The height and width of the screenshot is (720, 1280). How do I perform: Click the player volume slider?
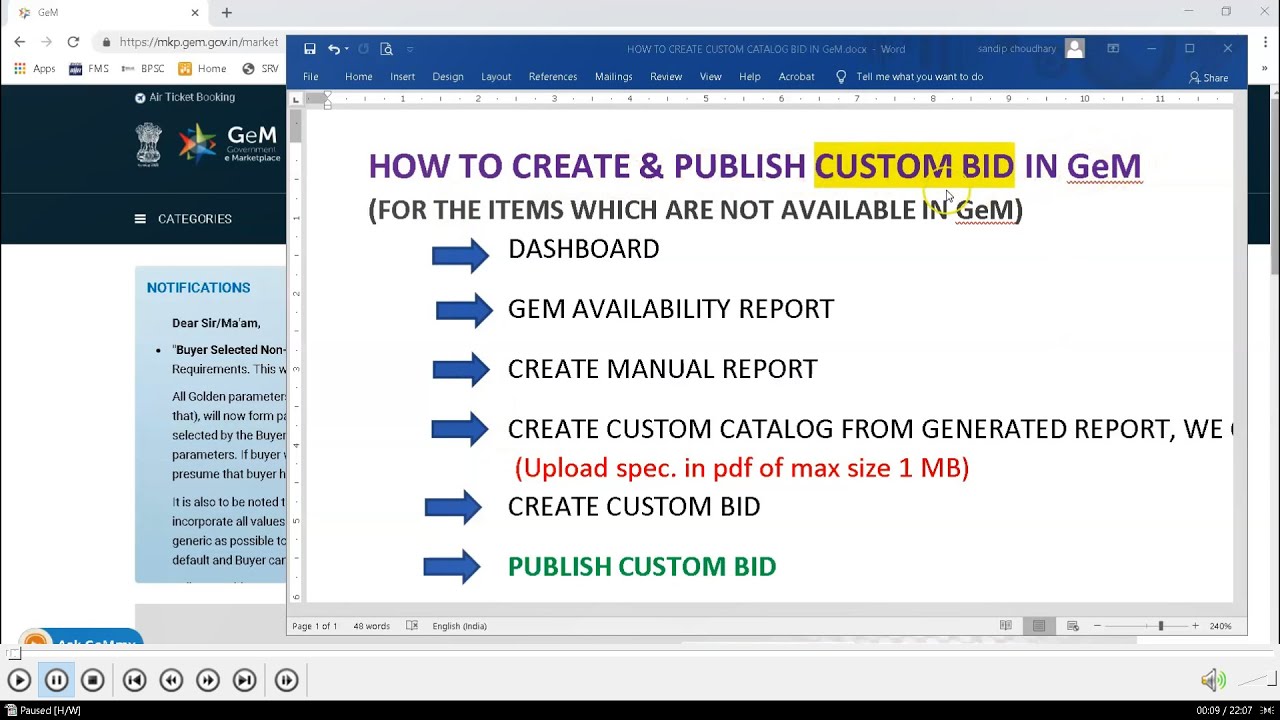pyautogui.click(x=1255, y=681)
